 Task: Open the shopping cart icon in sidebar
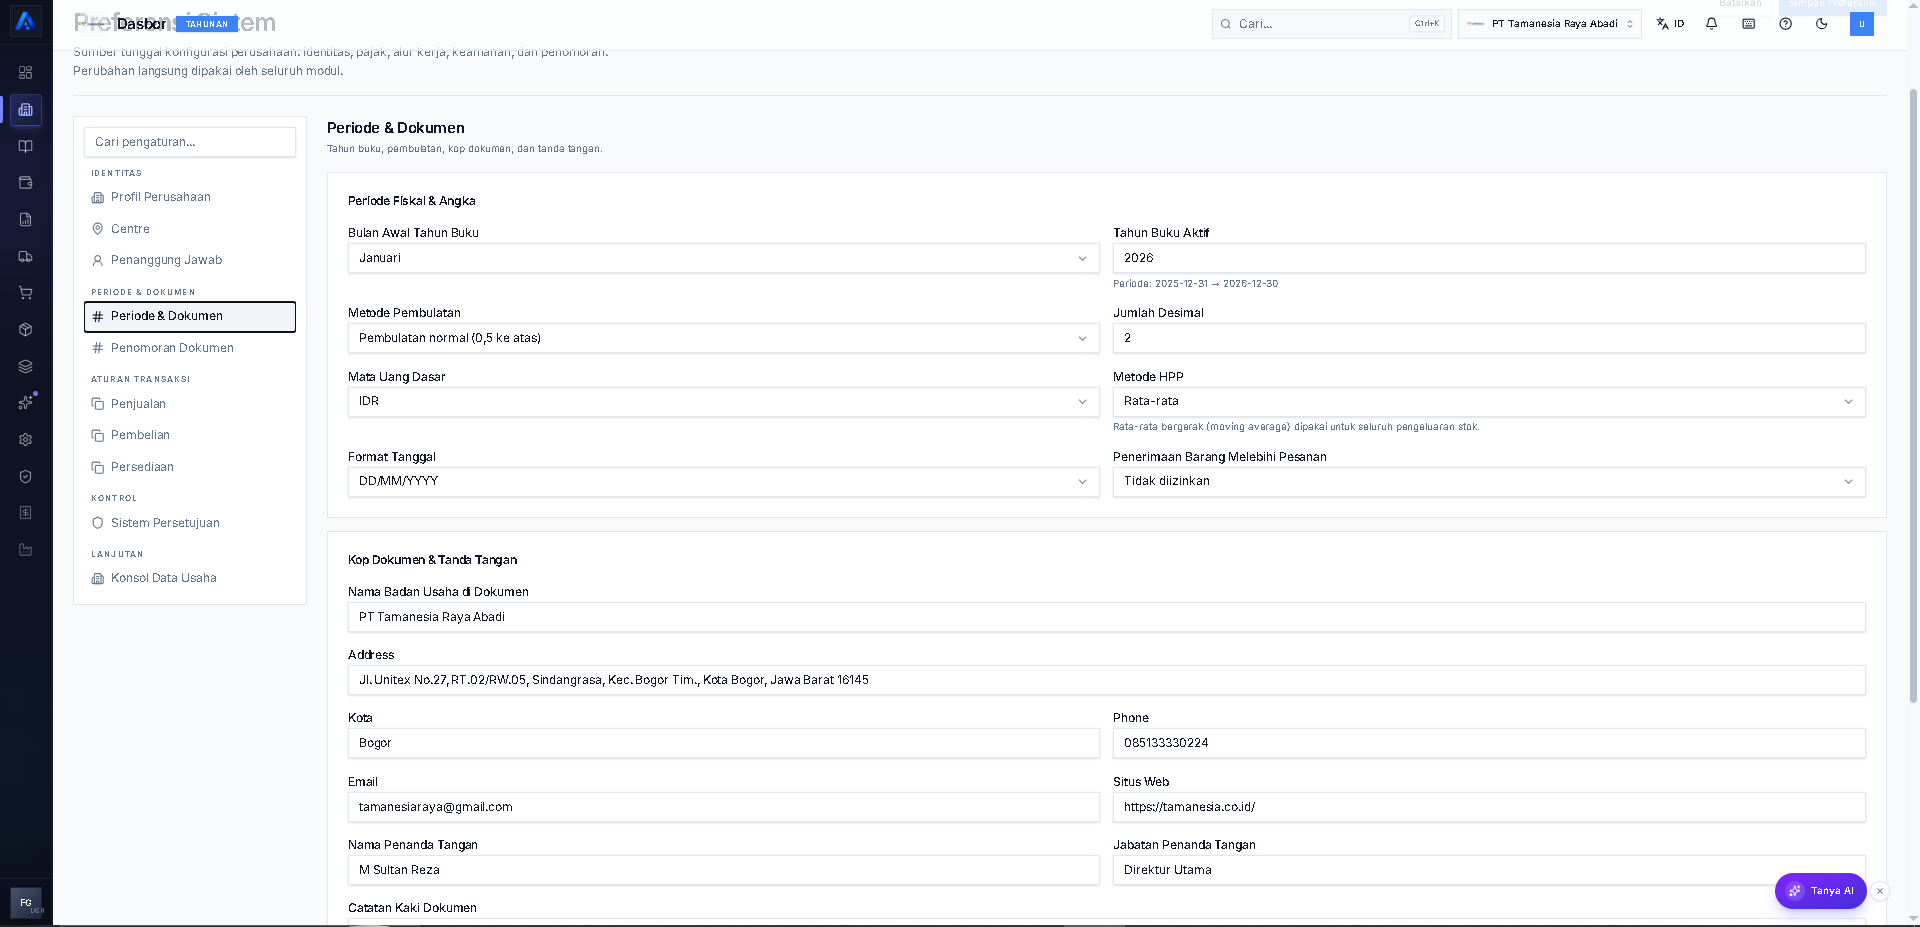26,293
